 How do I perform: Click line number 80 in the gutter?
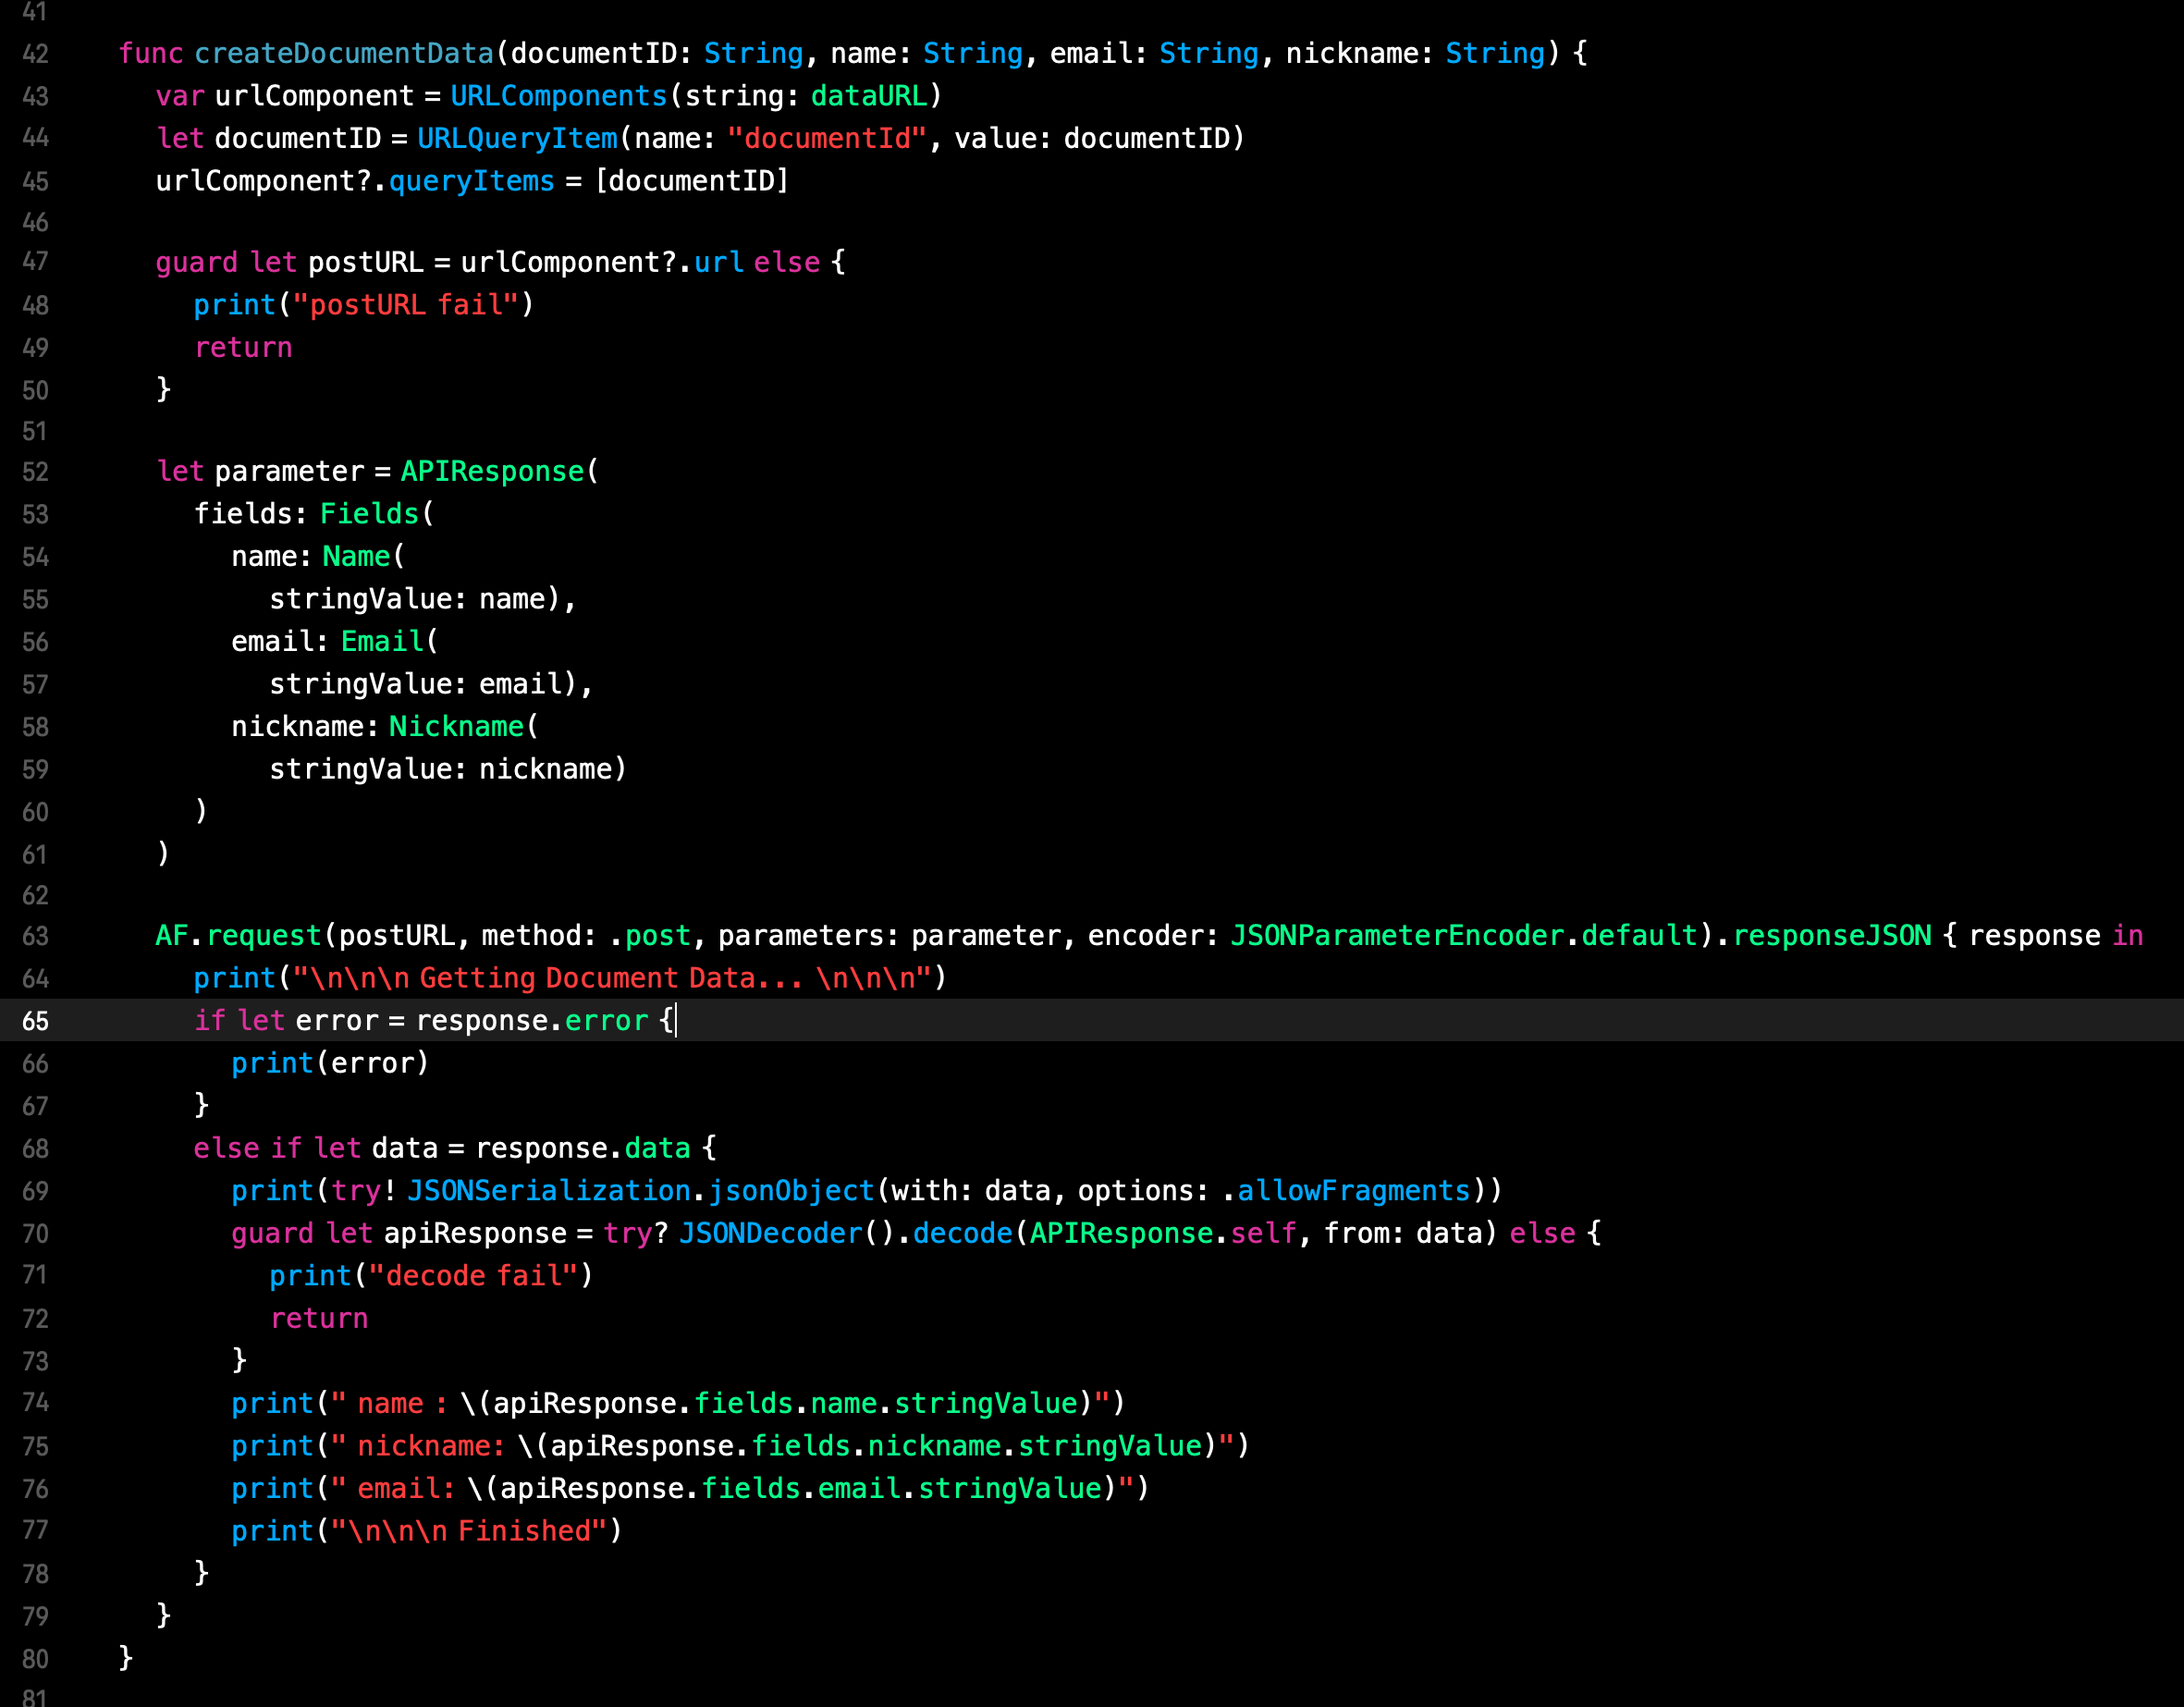35,1659
